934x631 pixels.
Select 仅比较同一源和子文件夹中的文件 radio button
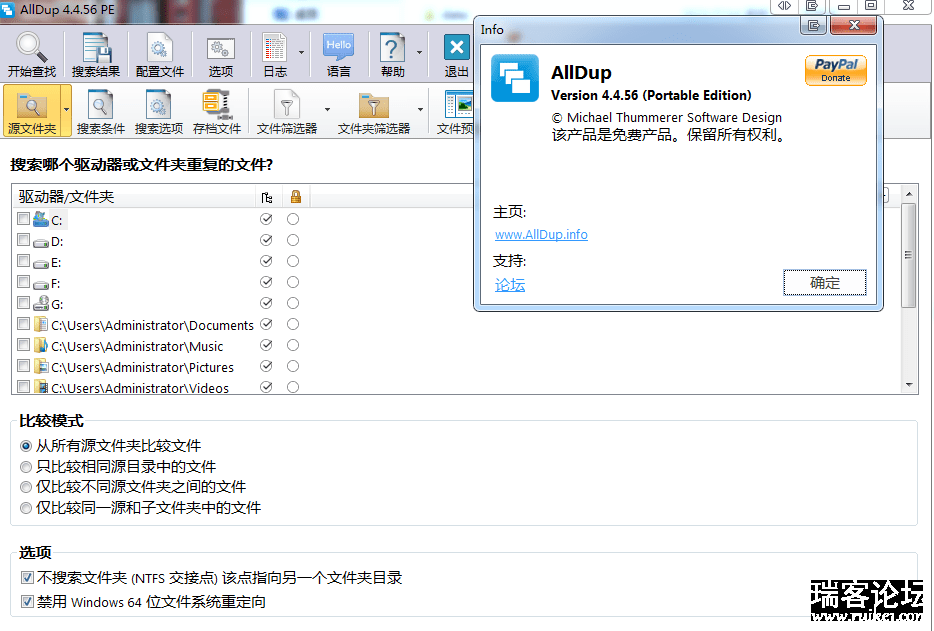[26, 508]
